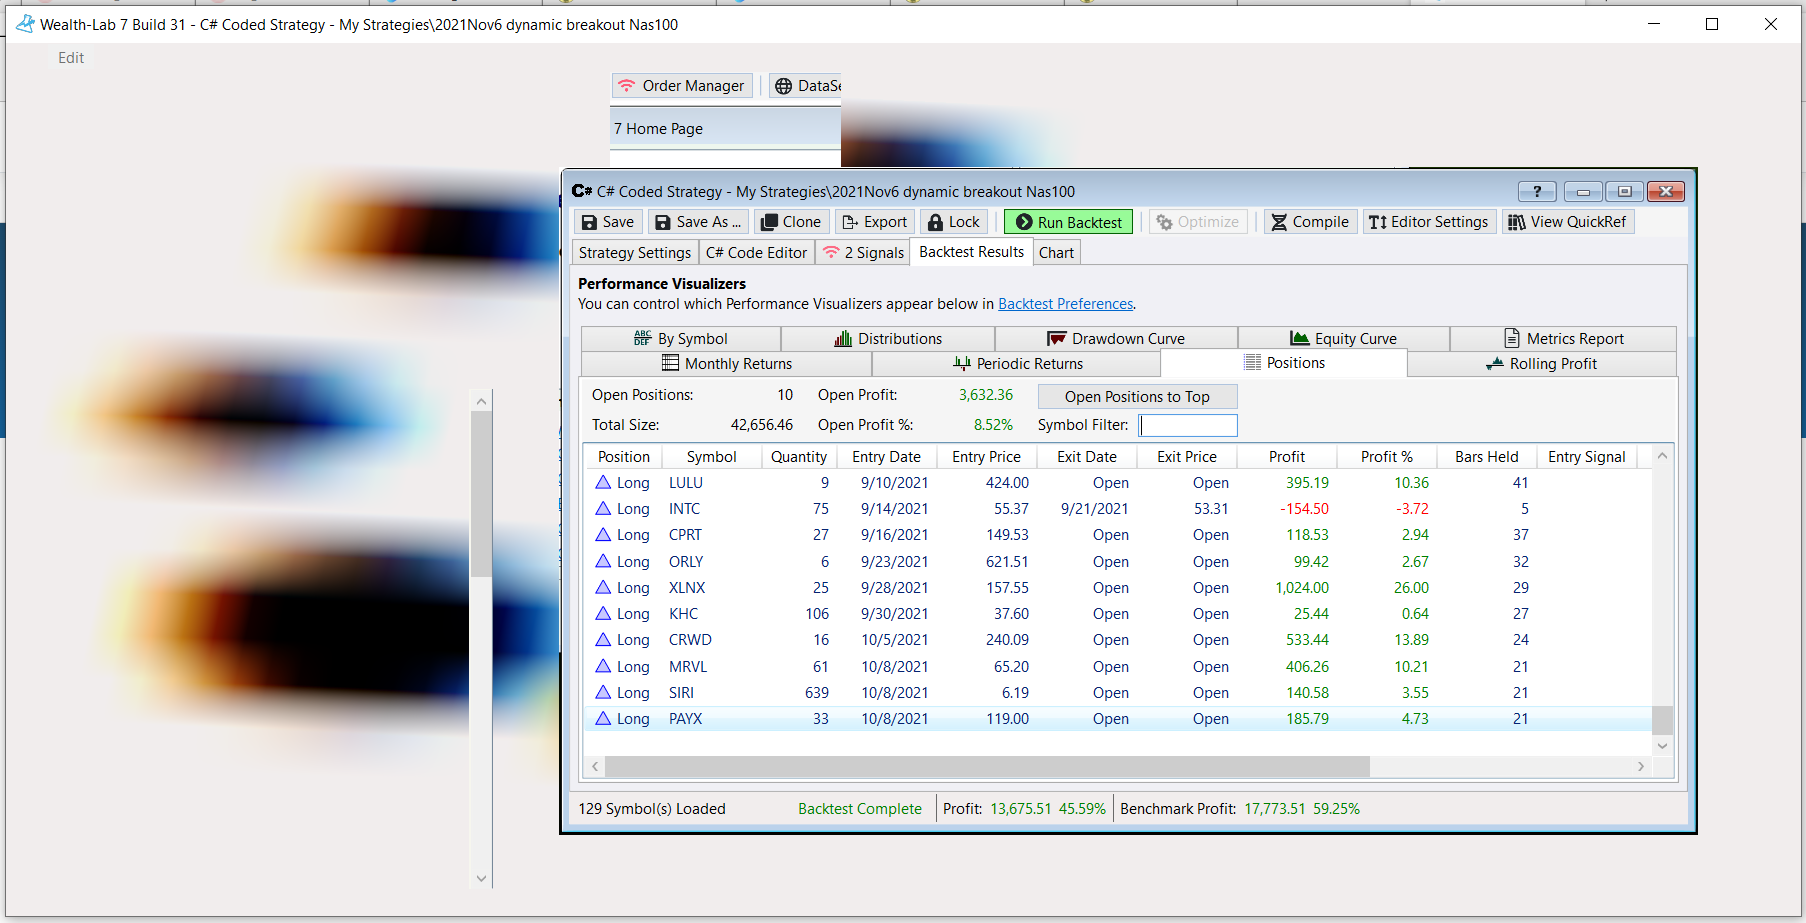The image size is (1806, 923).
Task: Open the Order Manager
Action: [x=682, y=86]
